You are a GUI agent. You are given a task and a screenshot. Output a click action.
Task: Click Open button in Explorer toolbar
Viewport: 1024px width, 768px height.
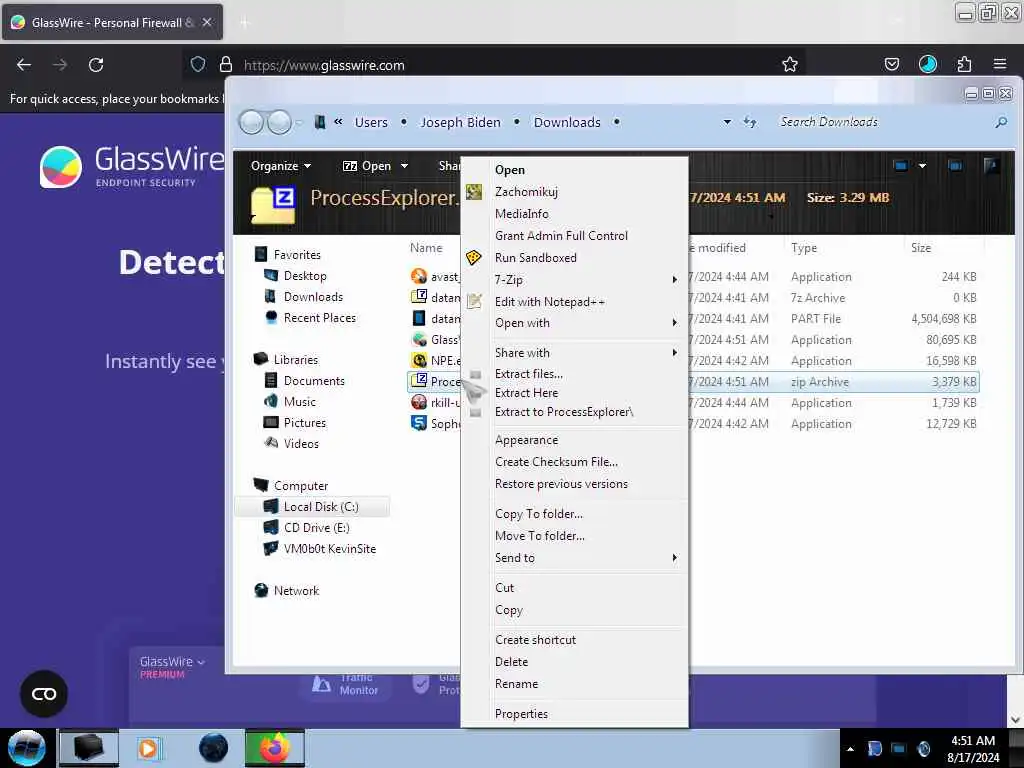367,166
